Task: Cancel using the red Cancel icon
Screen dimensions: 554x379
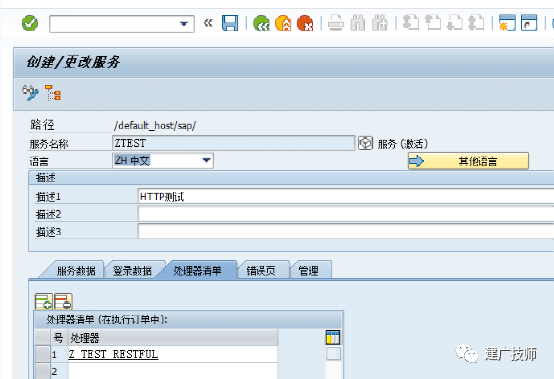Action: (305, 23)
